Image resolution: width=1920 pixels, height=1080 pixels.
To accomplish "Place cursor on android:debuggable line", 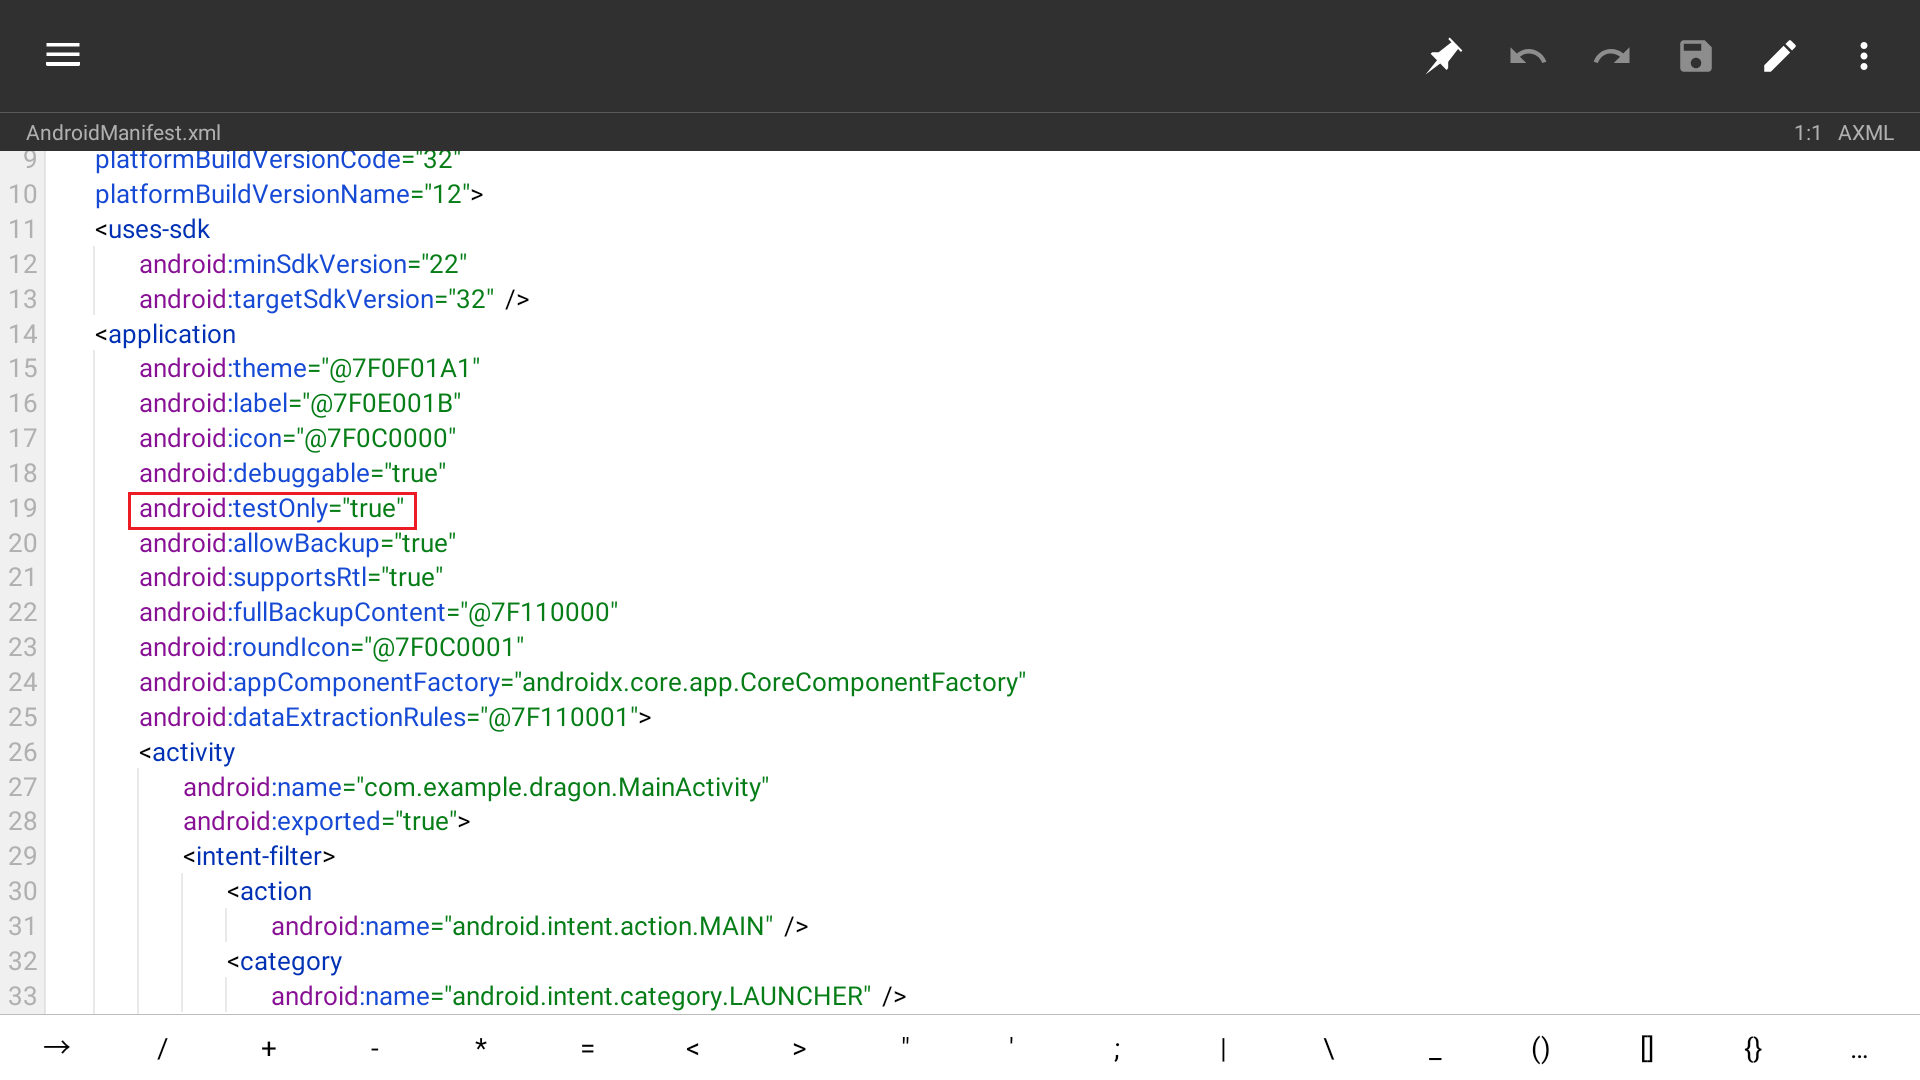I will (292, 474).
